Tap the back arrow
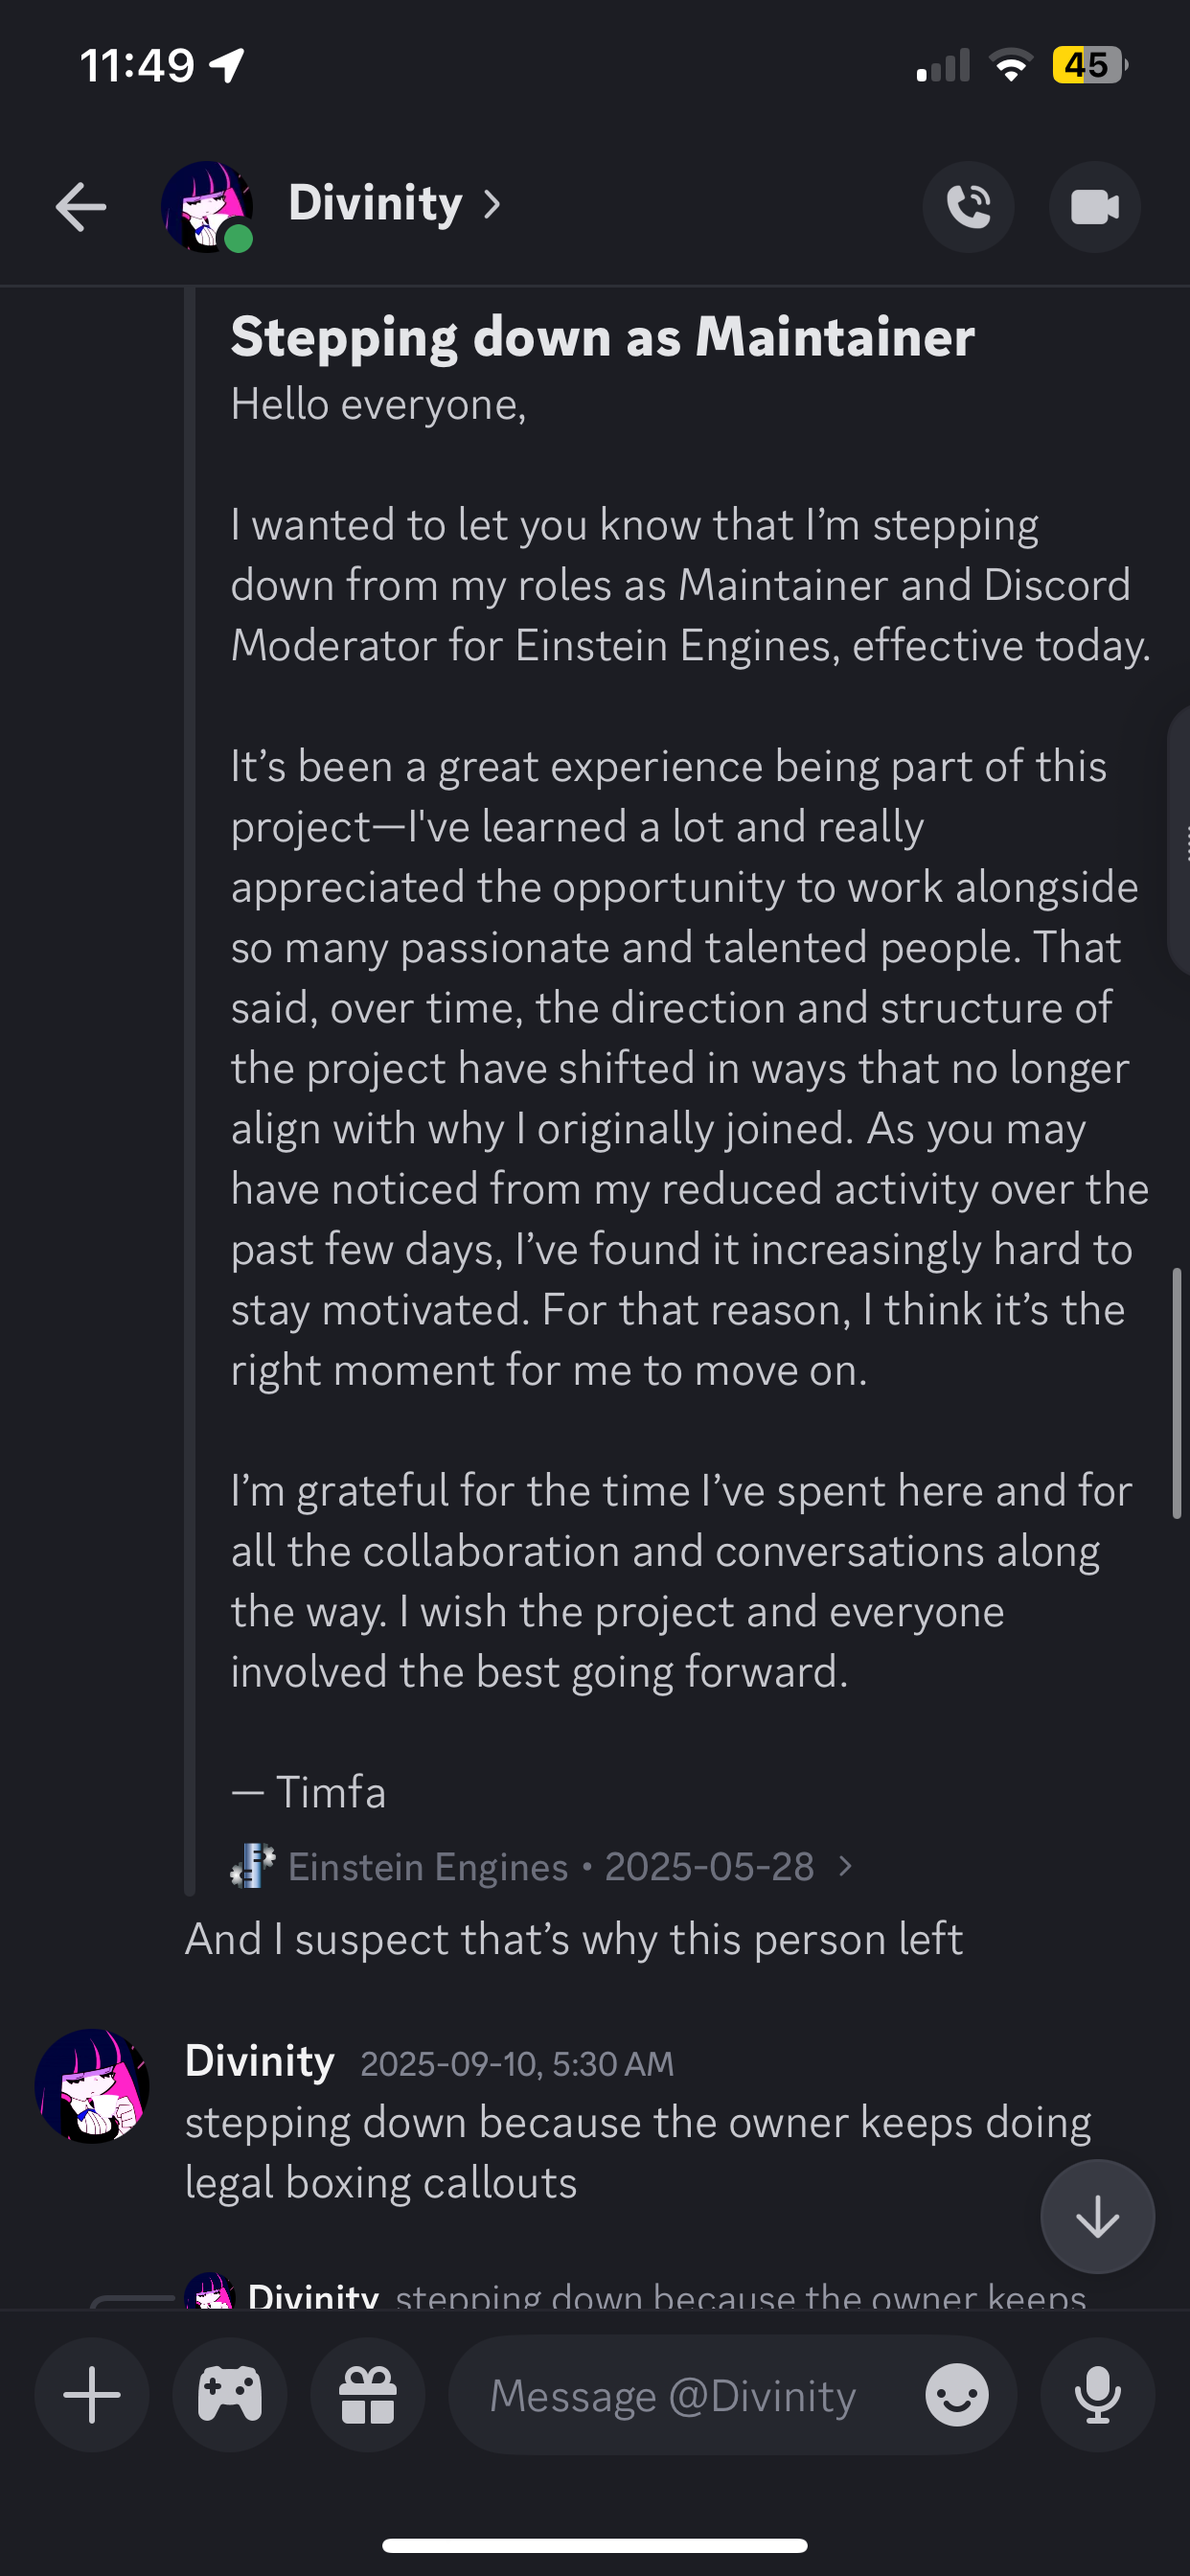 coord(81,207)
